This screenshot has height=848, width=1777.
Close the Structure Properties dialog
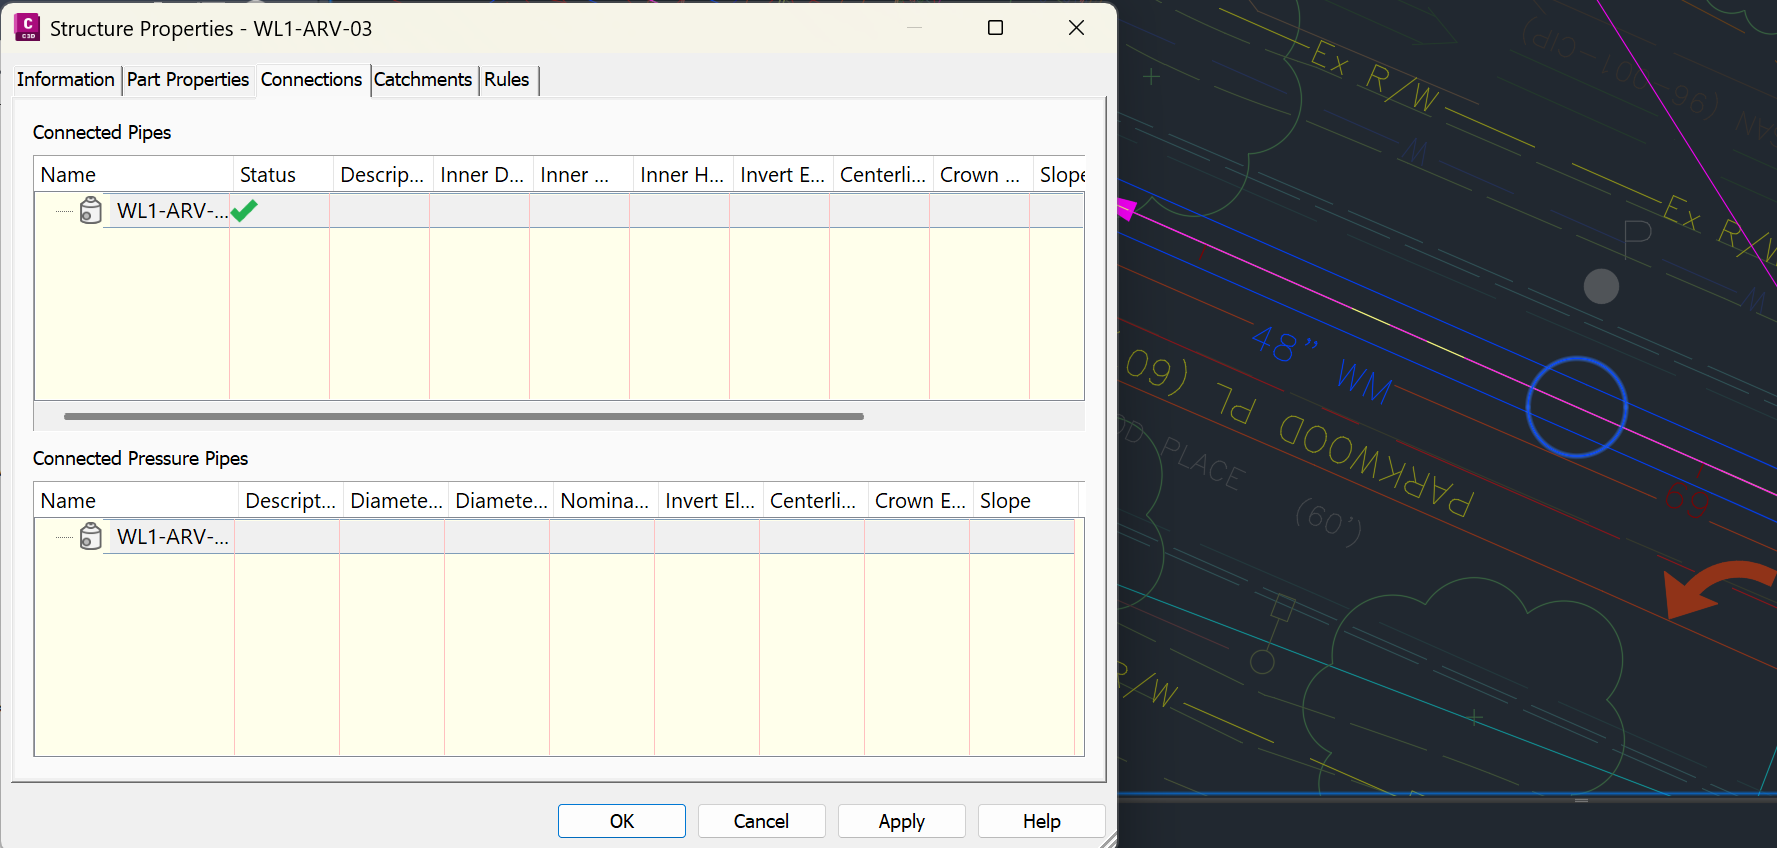pos(1076,27)
